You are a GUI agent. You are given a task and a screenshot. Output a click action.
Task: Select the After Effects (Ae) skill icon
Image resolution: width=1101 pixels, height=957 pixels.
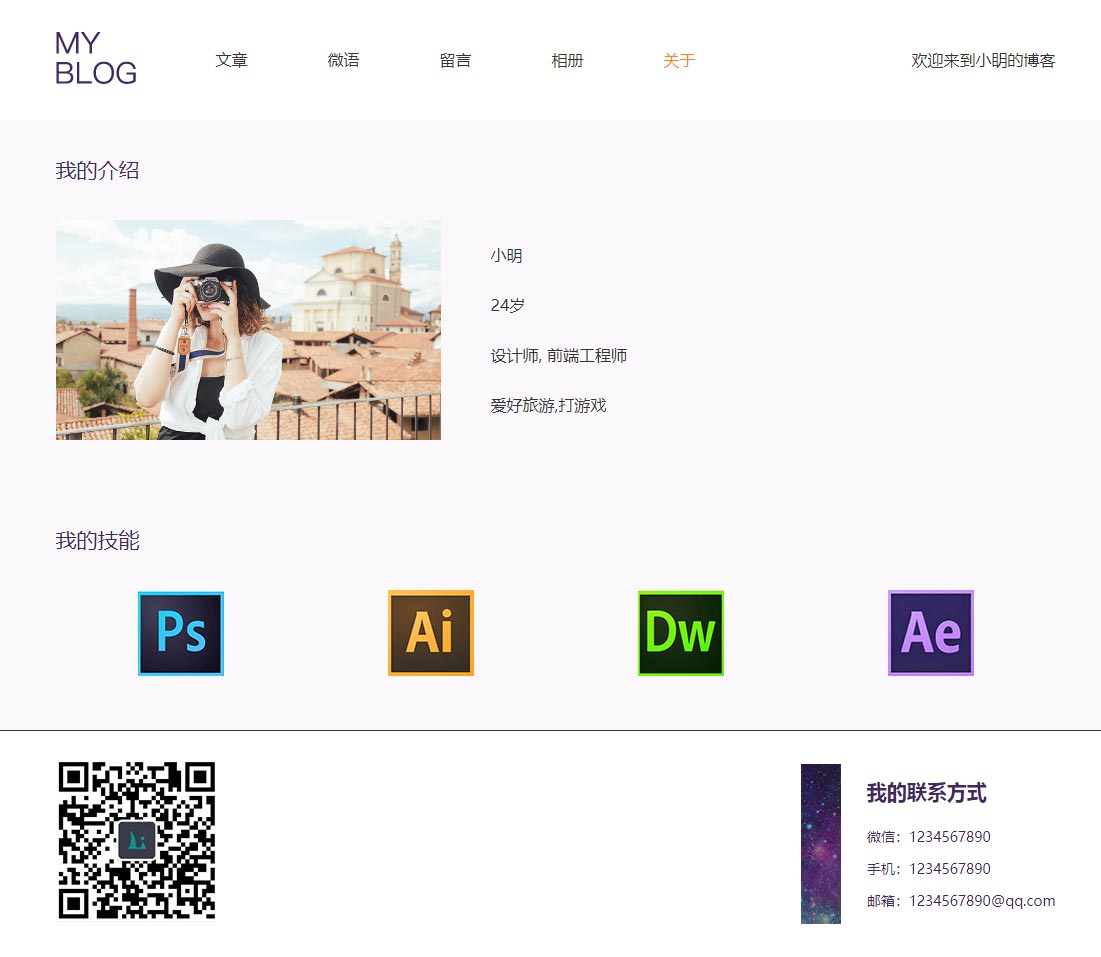[x=931, y=633]
